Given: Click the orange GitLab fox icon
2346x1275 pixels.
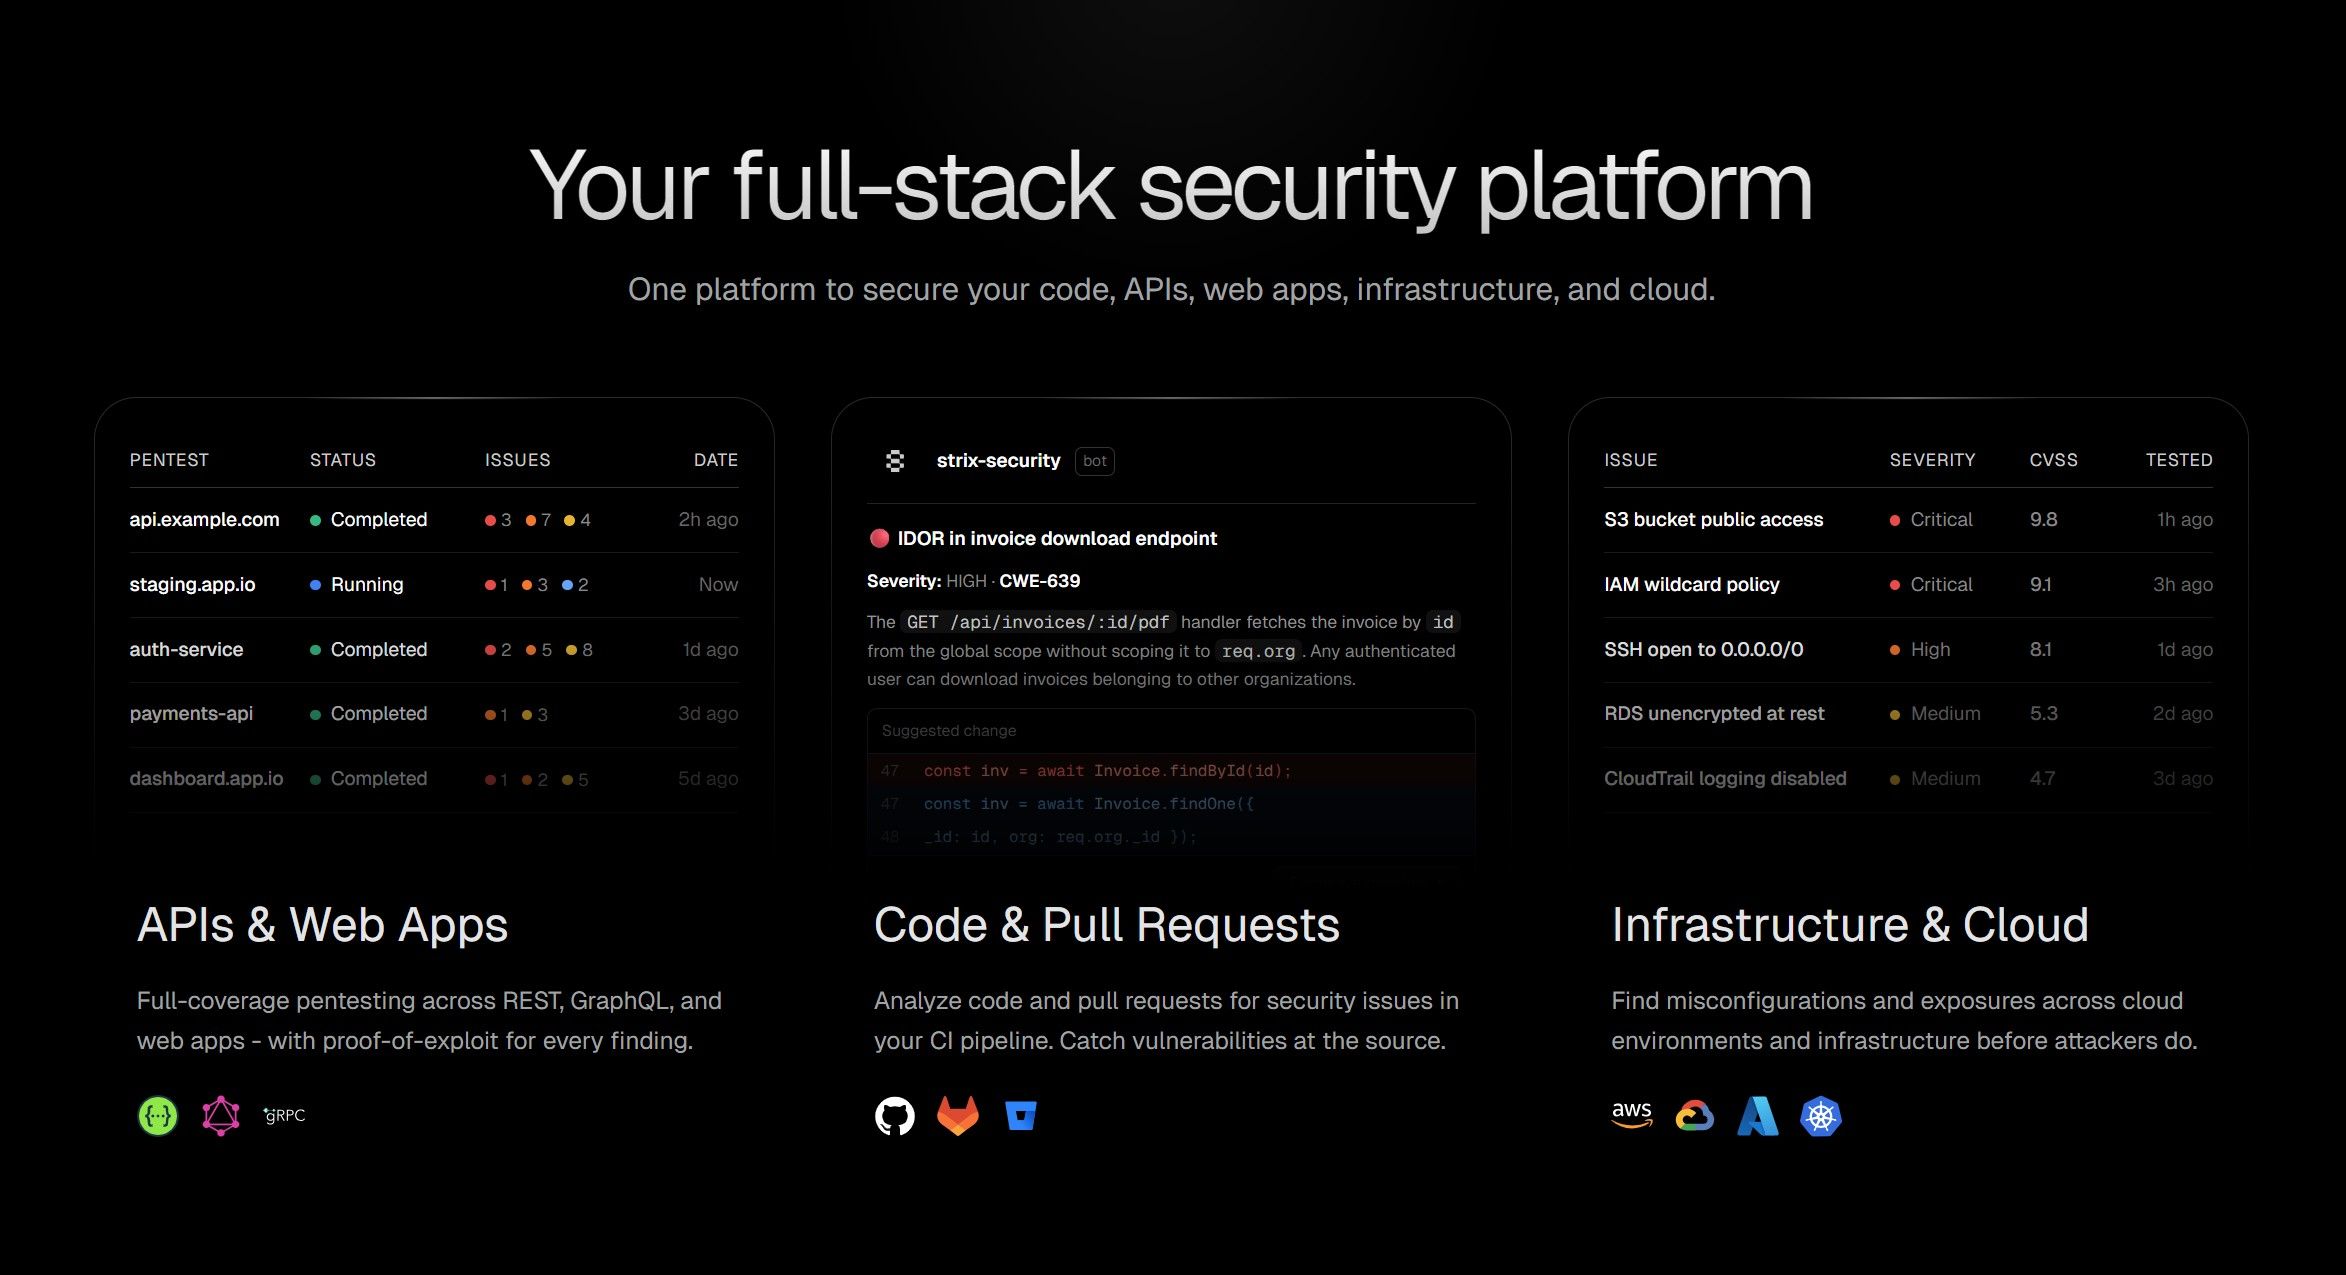Looking at the screenshot, I should [958, 1116].
